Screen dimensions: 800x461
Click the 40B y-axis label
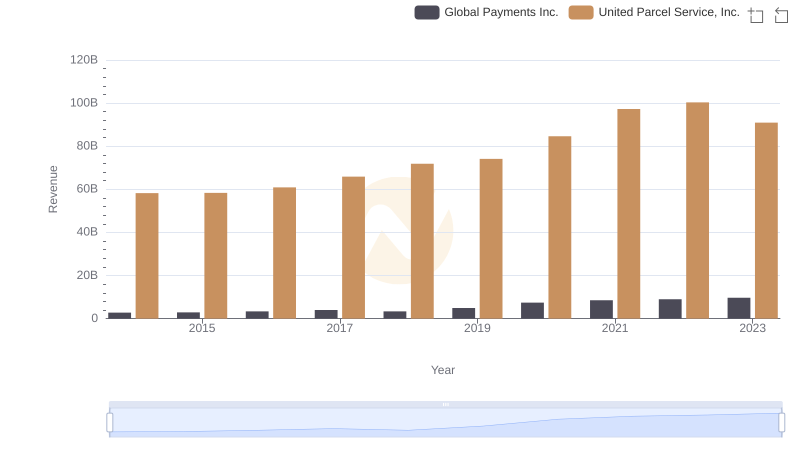tap(87, 232)
